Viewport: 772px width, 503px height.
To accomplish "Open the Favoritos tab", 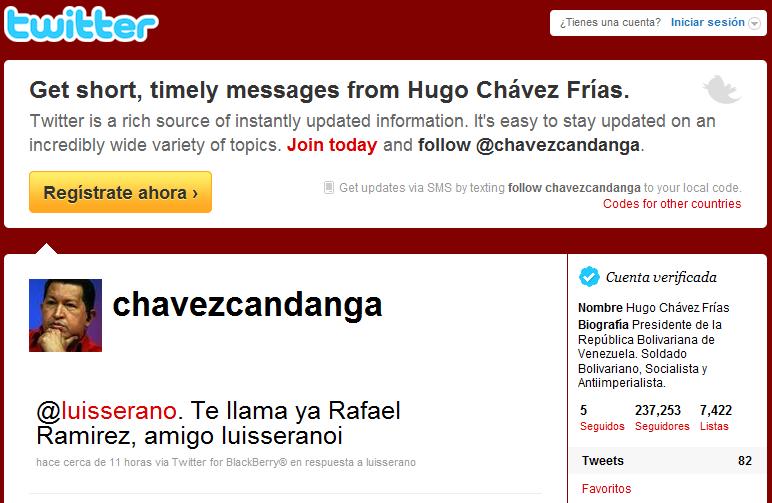I will click(607, 489).
